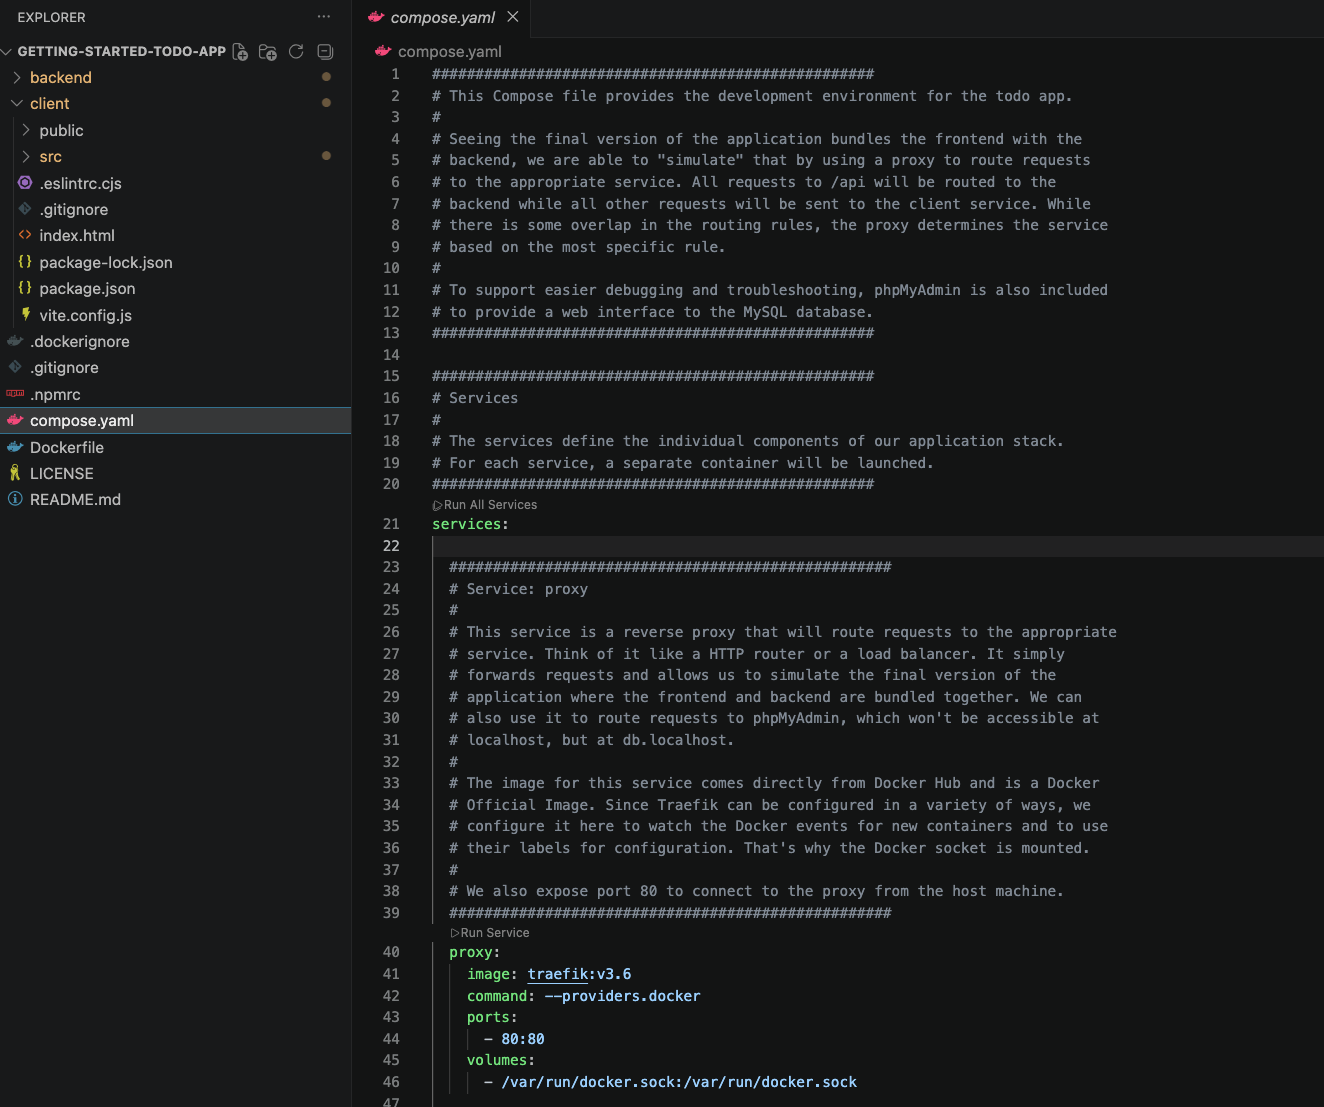
Task: Click the Vite lightning icon beside vite.config.js
Action: (25, 314)
